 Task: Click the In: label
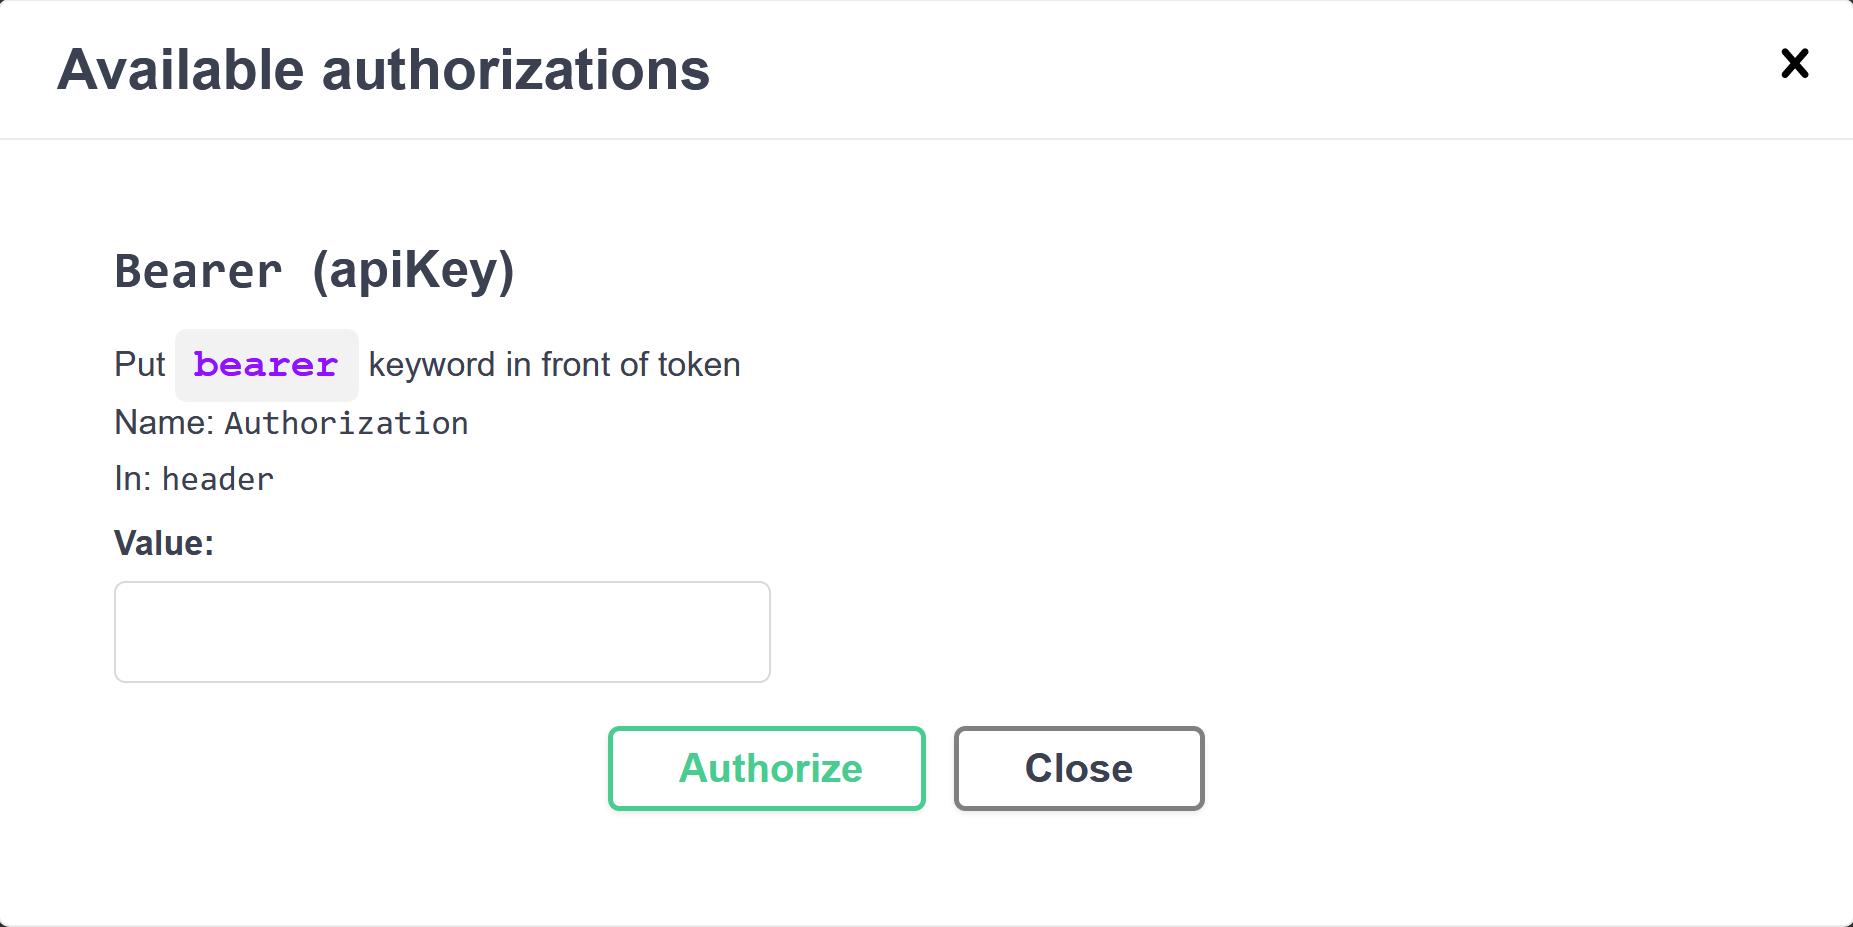click(x=133, y=480)
